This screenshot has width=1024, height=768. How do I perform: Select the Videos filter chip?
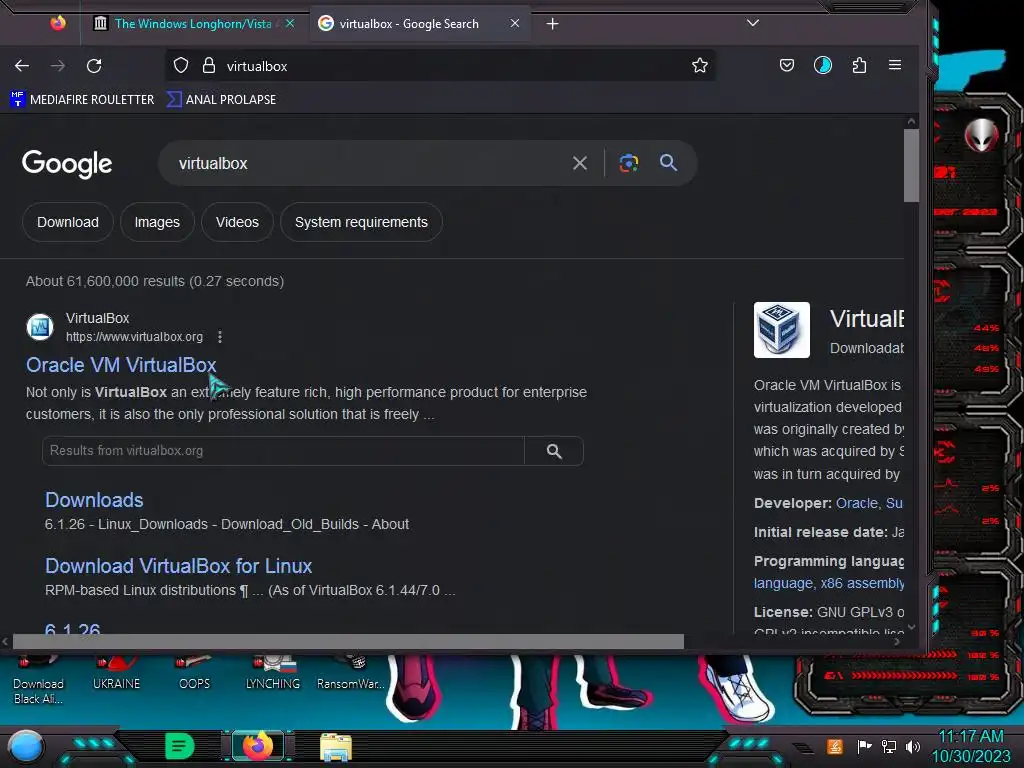point(237,222)
